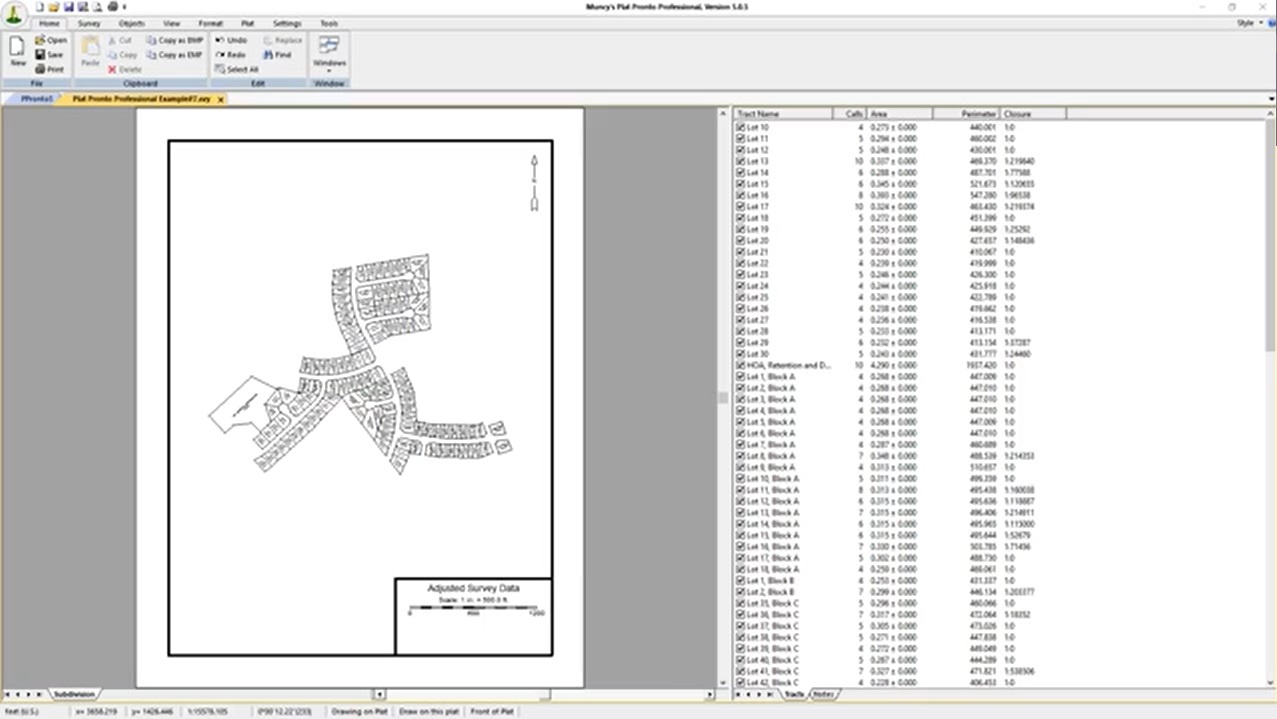Click Copy in the Clipboard group
1277x719 pixels.
pyautogui.click(x=121, y=55)
